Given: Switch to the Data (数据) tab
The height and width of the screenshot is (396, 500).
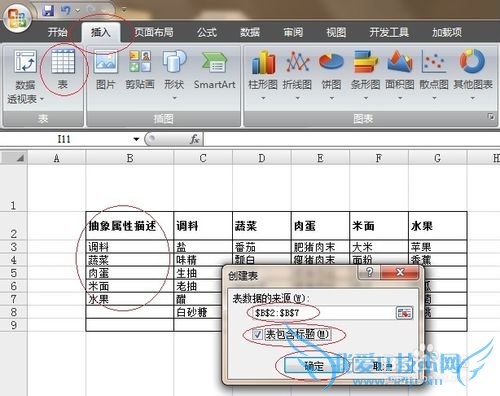Looking at the screenshot, I should pyautogui.click(x=250, y=32).
